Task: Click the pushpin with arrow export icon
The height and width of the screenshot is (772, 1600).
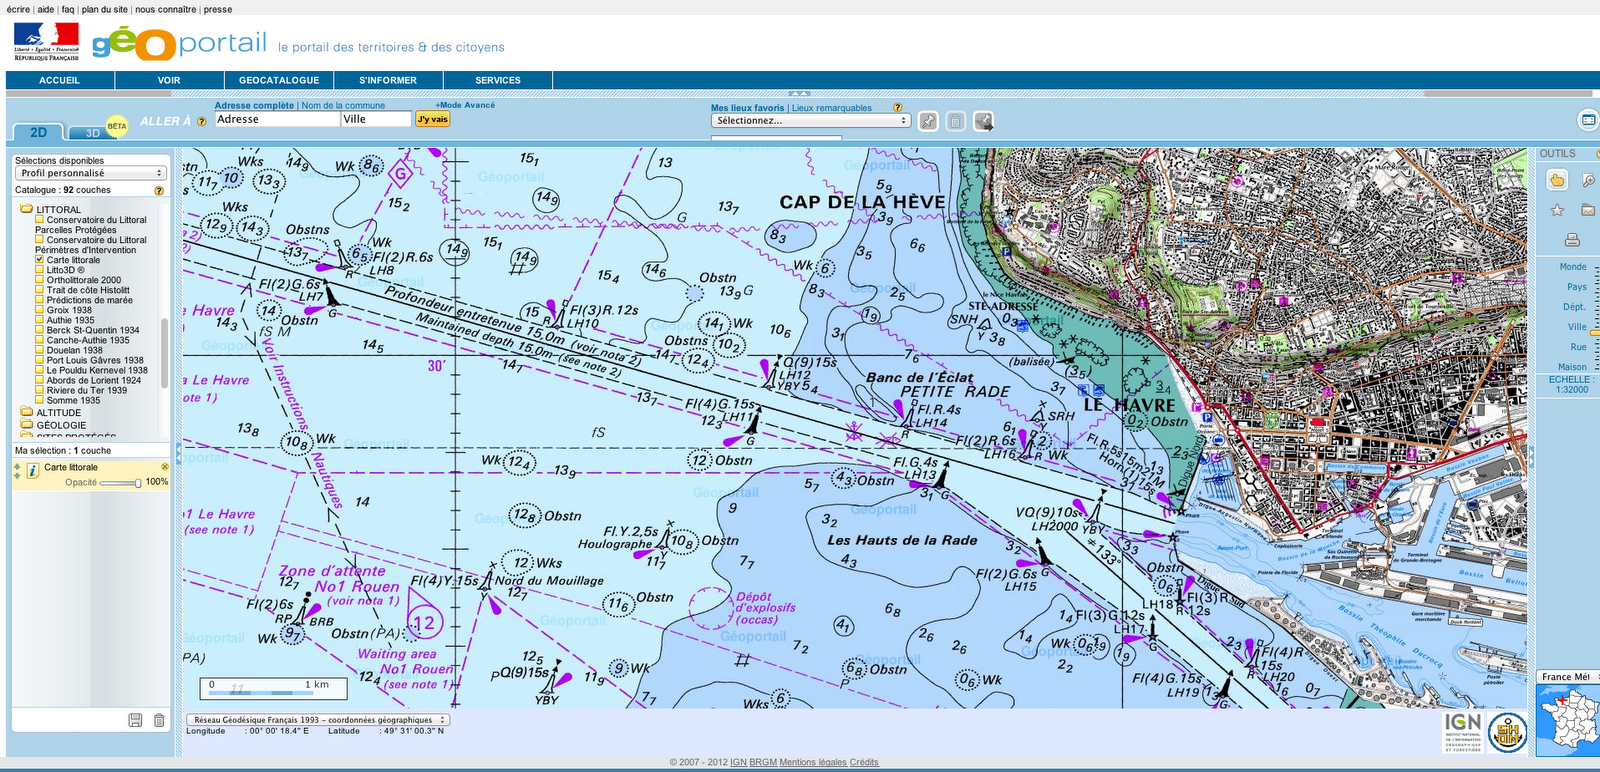Action: point(984,121)
